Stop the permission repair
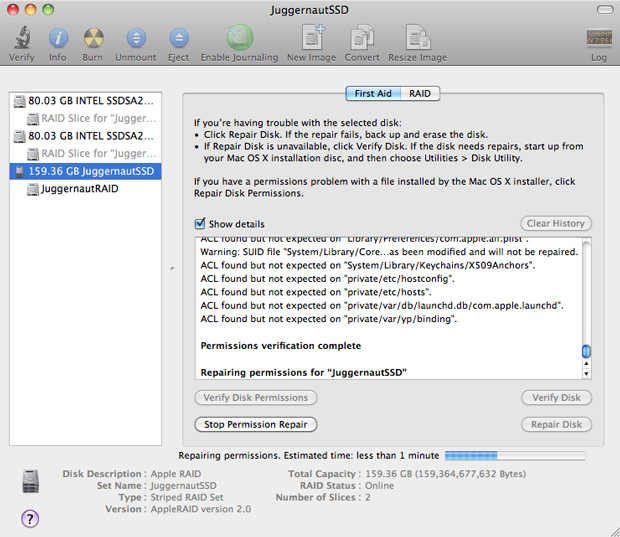 (255, 424)
